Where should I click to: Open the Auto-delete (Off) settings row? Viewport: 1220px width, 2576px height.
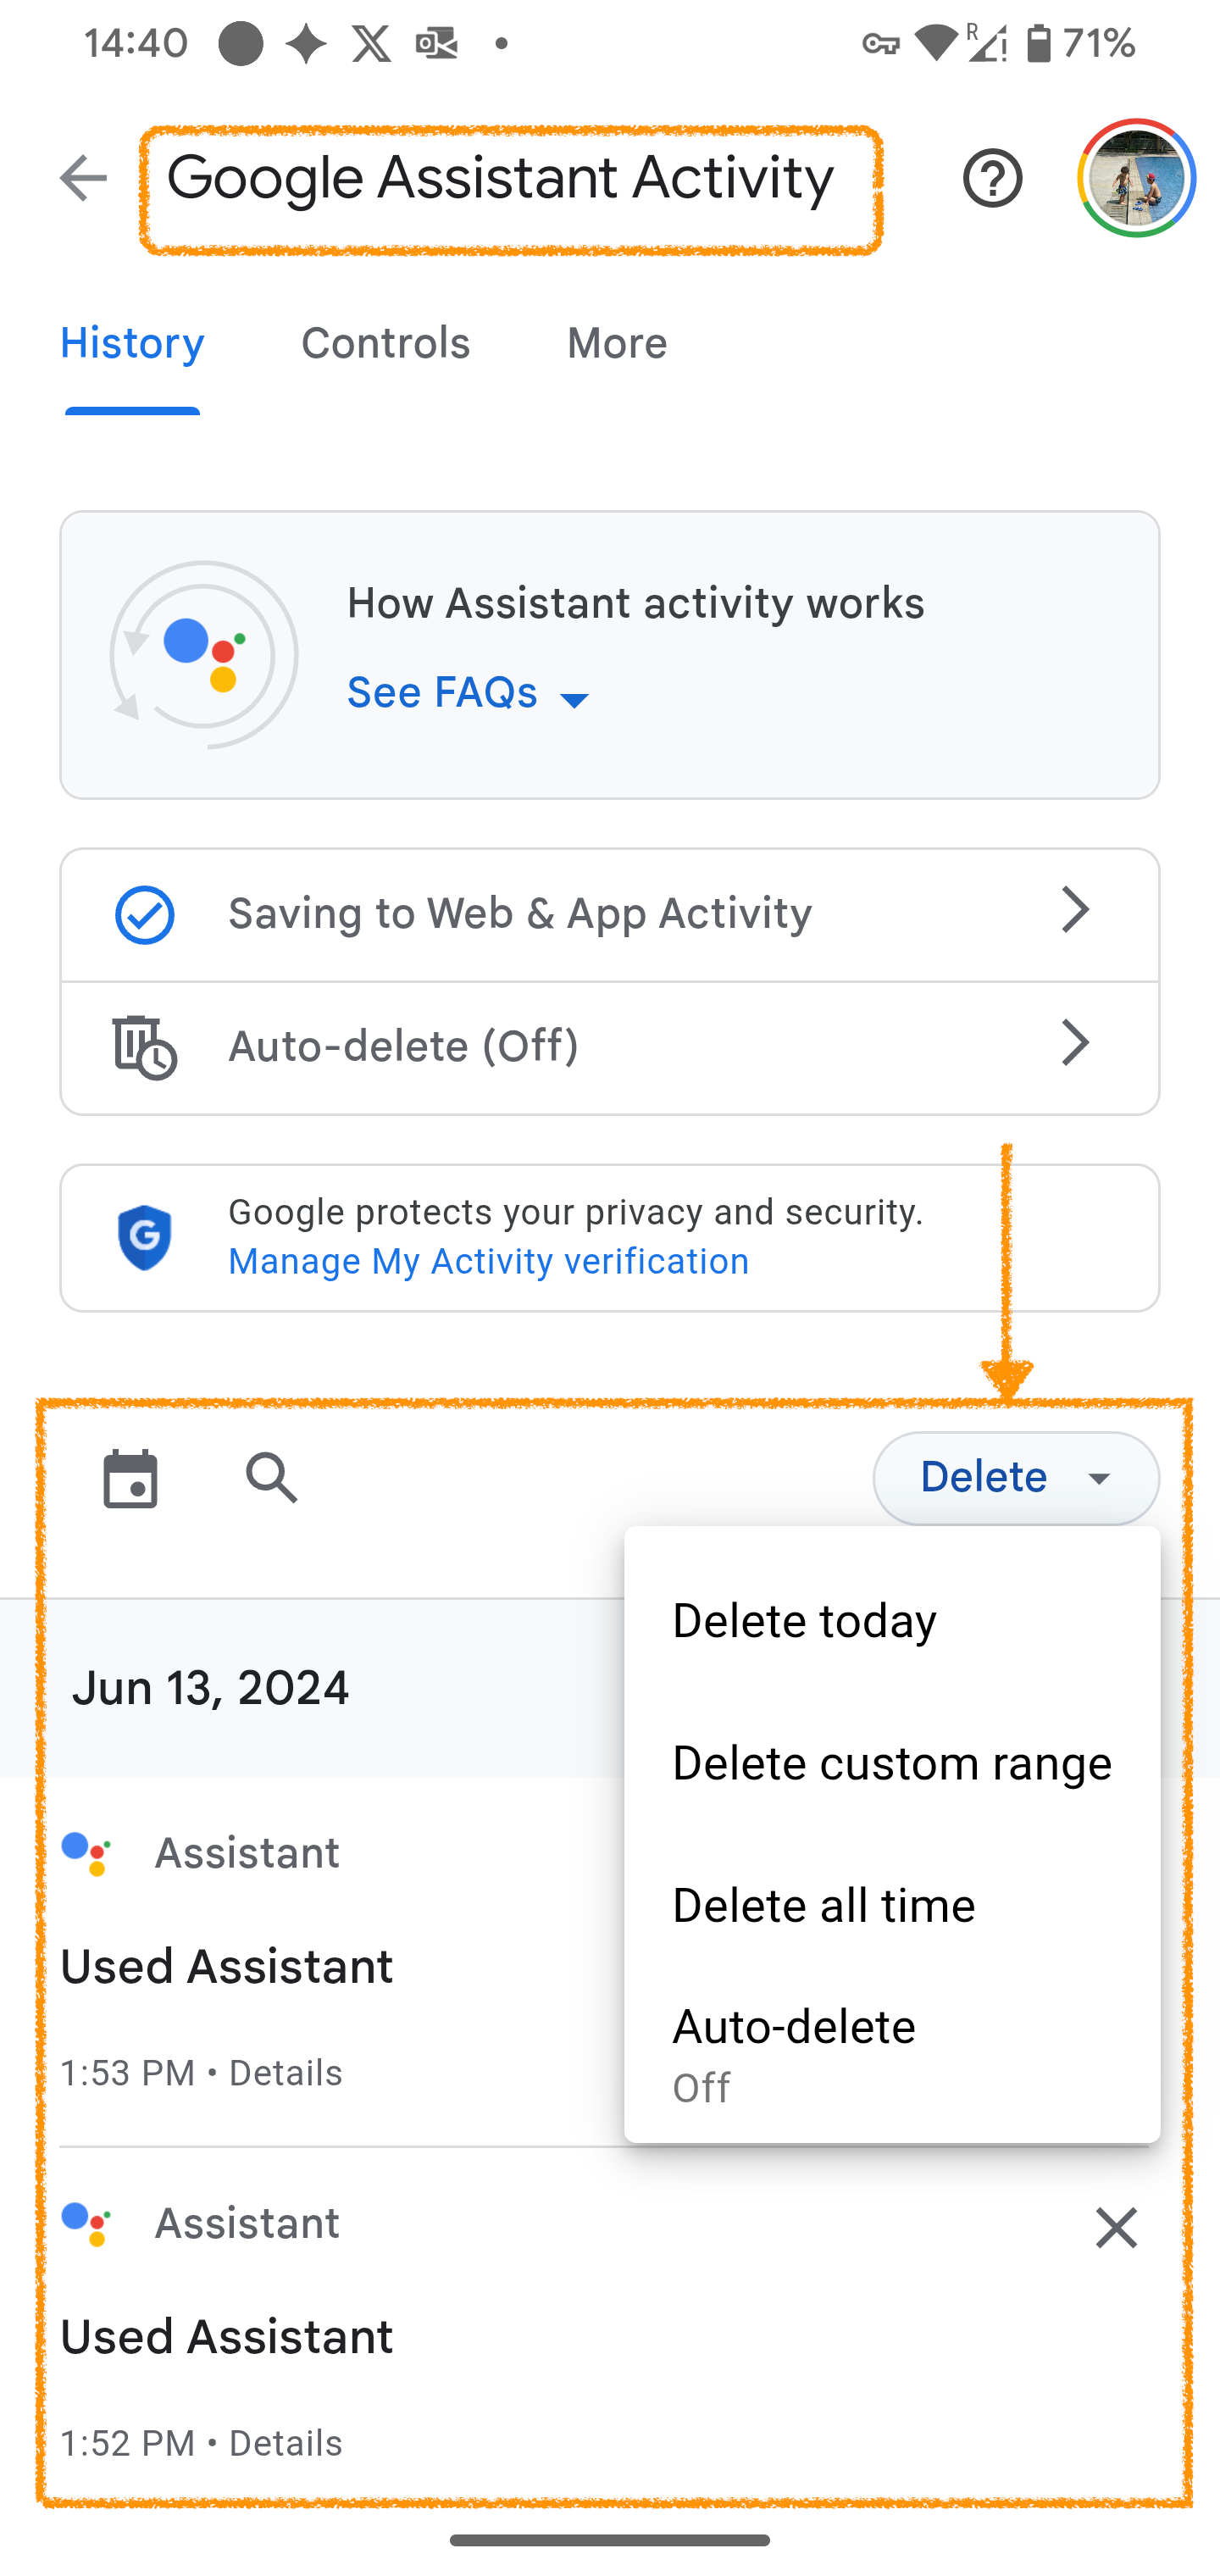[x=610, y=1047]
